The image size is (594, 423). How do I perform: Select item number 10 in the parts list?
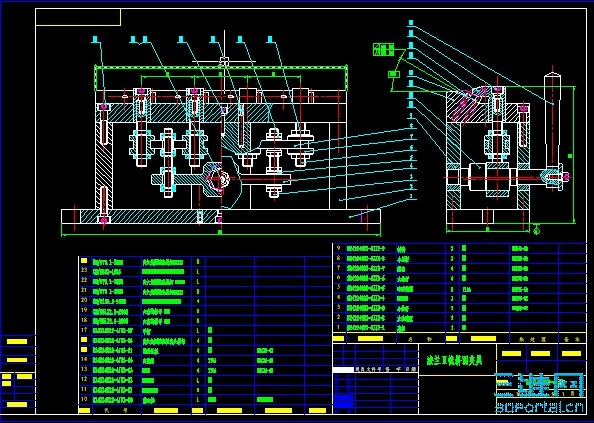84,399
